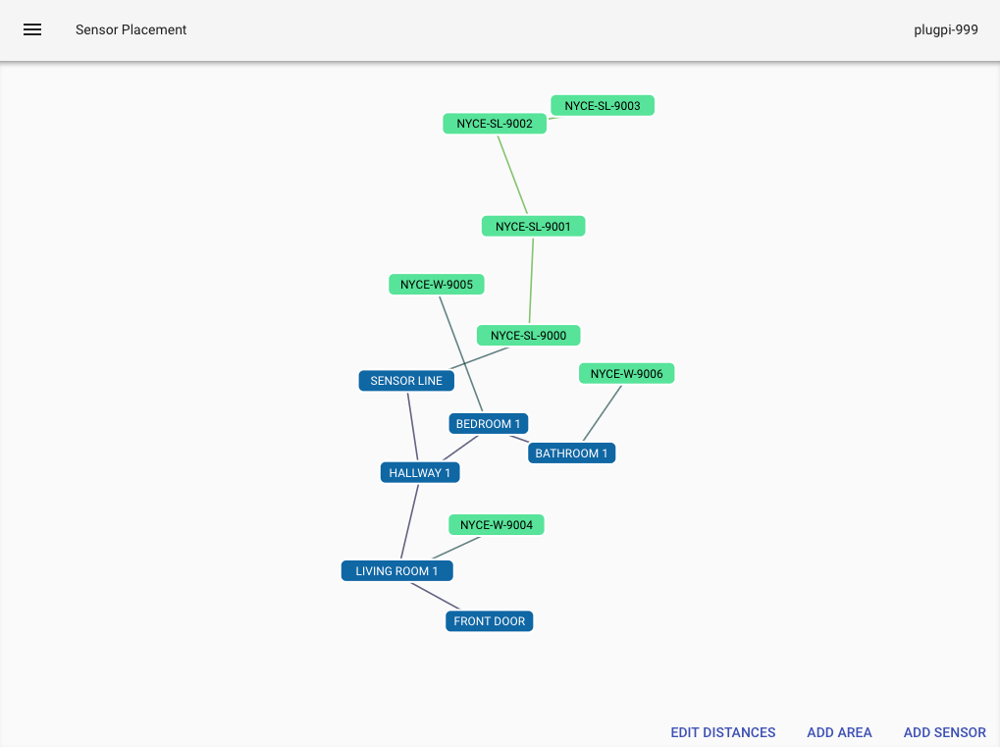Click the Sensor Placement page title

pos(131,29)
